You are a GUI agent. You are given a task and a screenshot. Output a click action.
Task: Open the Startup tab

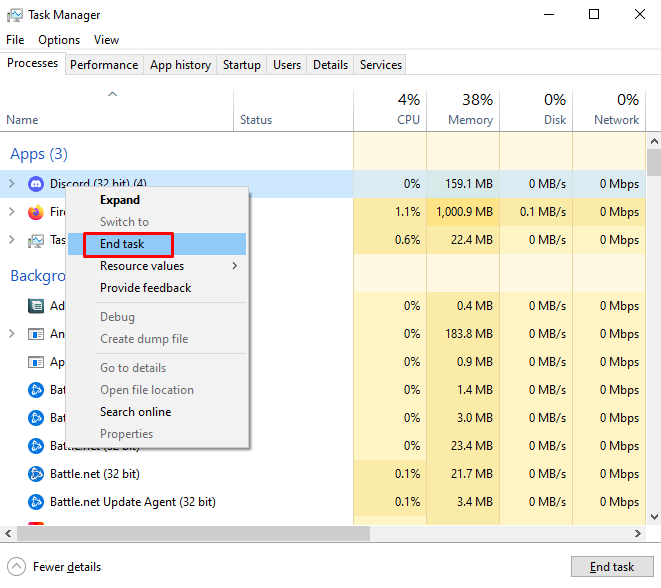241,65
